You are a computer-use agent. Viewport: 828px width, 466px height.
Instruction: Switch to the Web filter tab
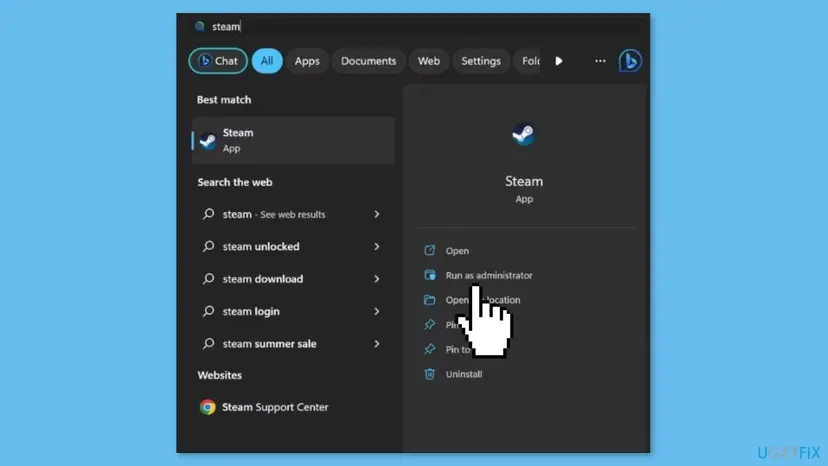[428, 61]
